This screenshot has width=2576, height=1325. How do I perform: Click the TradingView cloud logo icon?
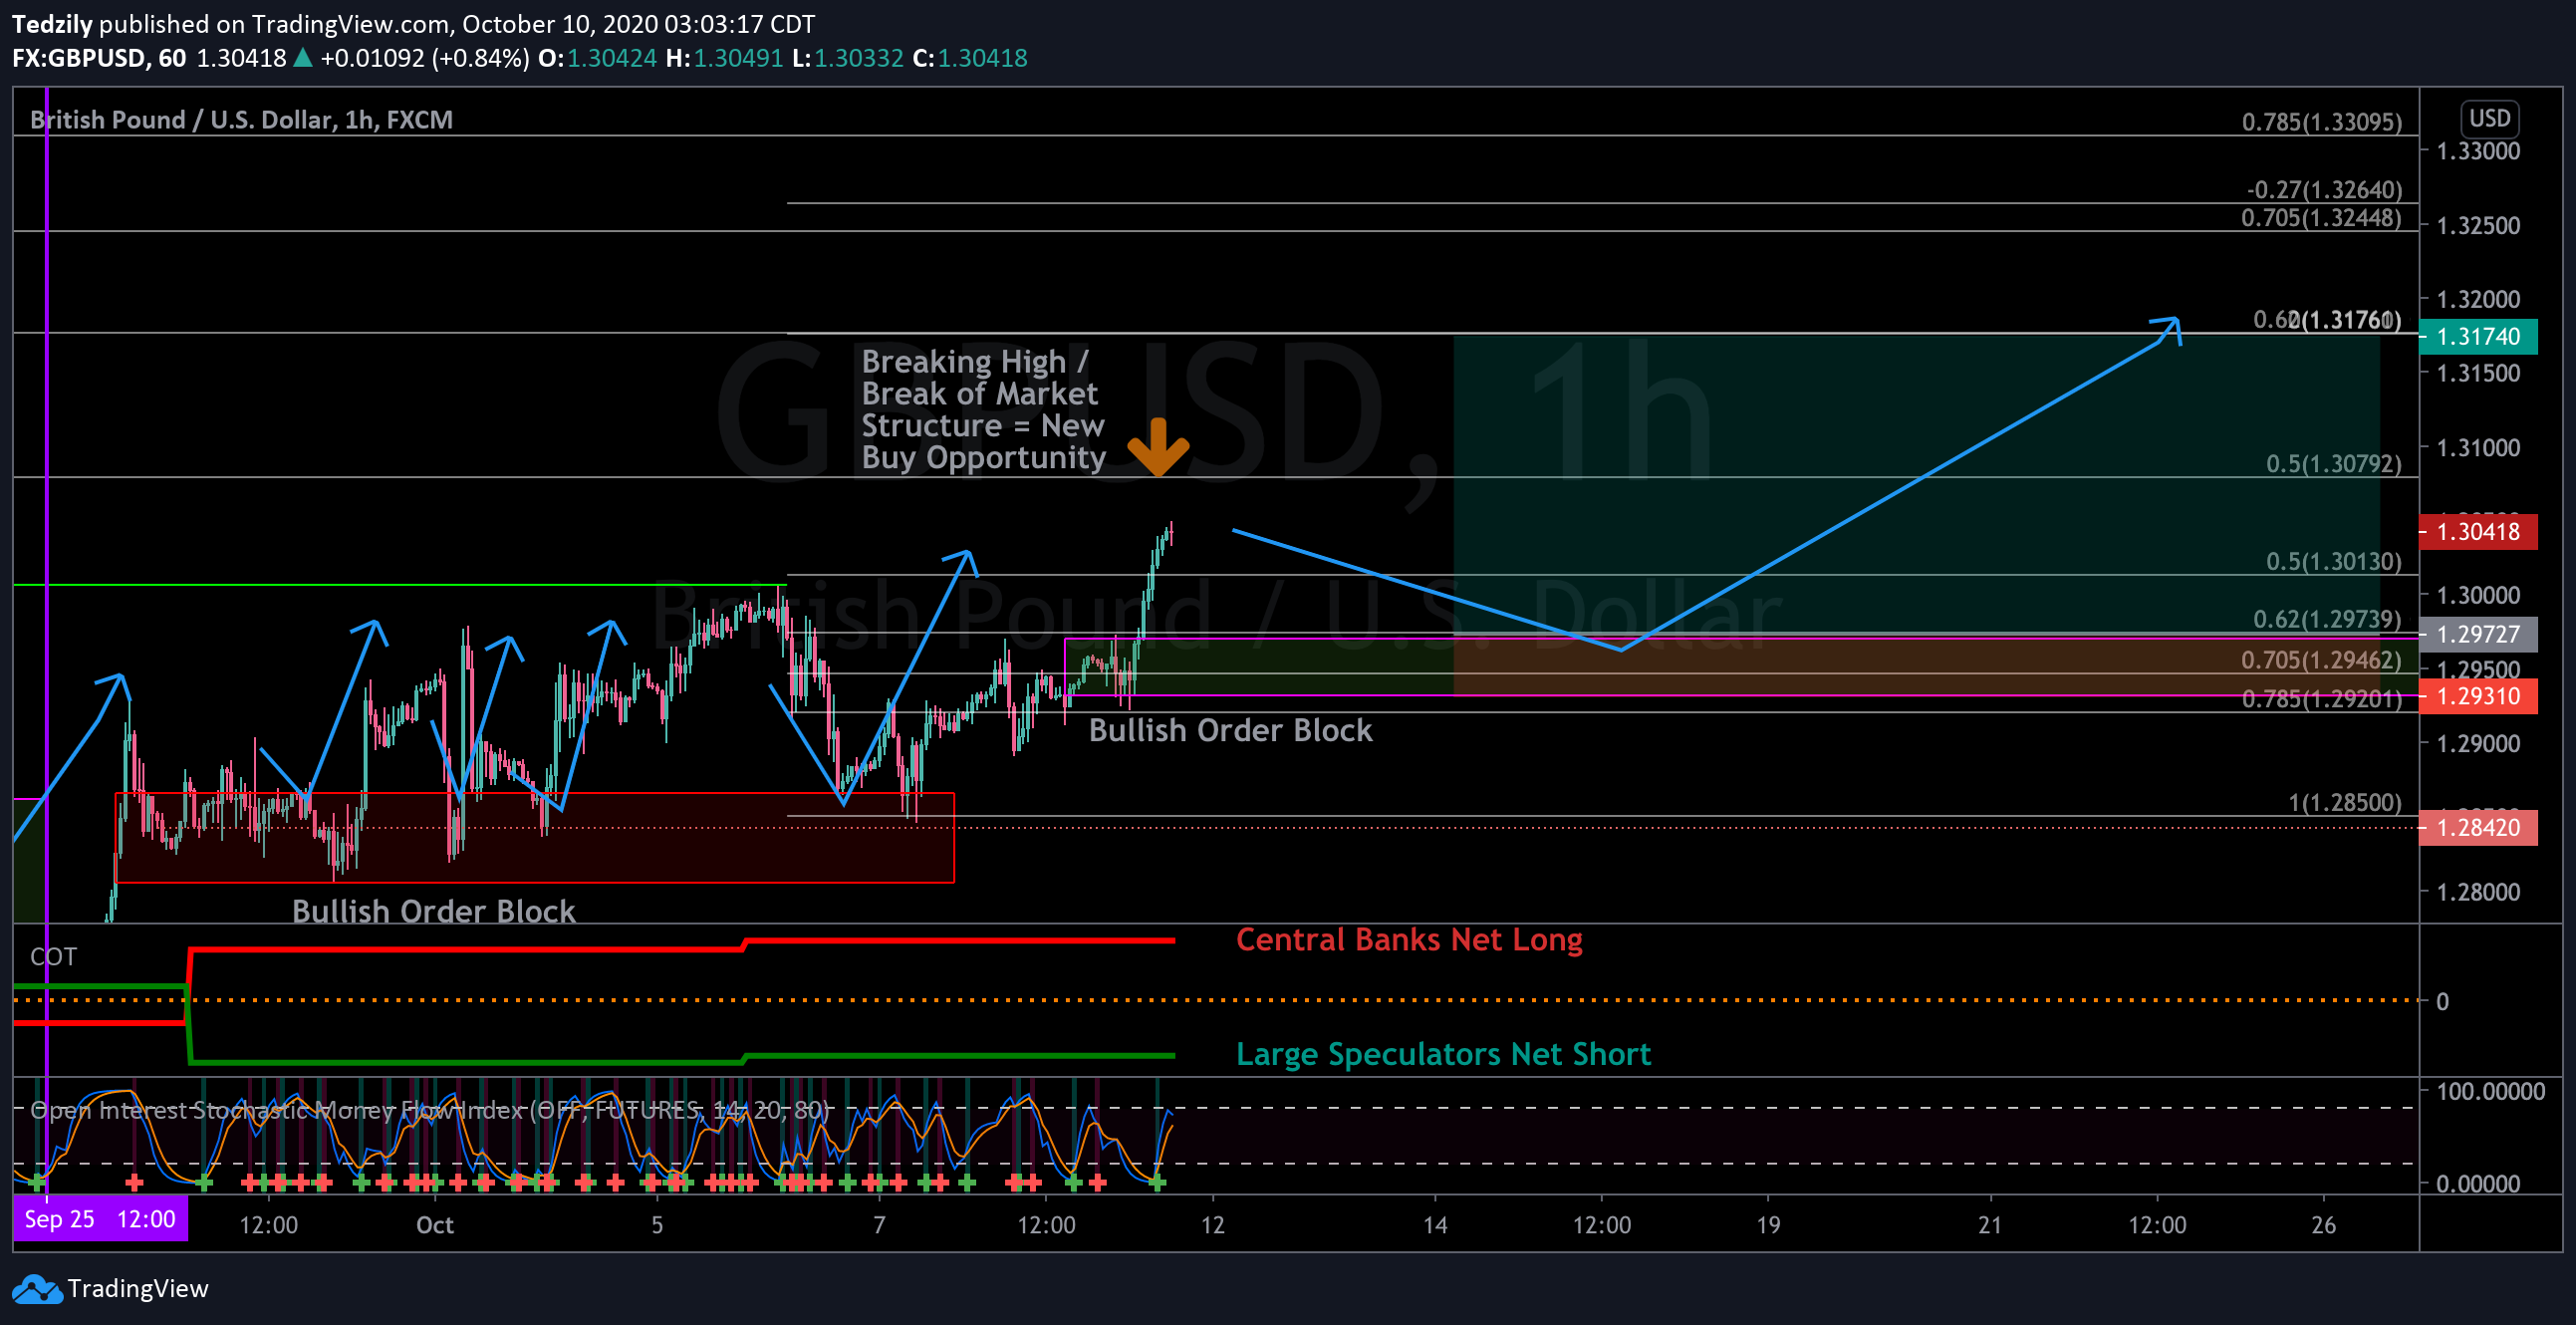click(37, 1289)
